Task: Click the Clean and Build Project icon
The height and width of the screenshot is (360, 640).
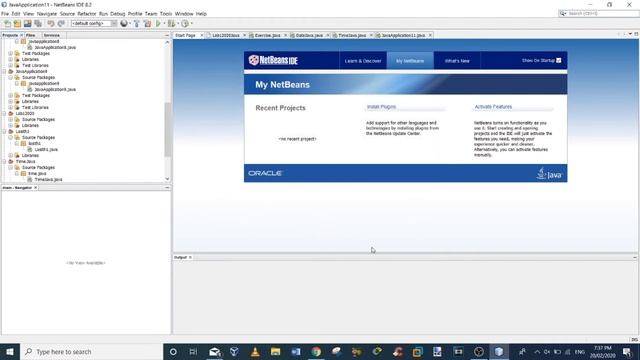Action: pos(147,24)
